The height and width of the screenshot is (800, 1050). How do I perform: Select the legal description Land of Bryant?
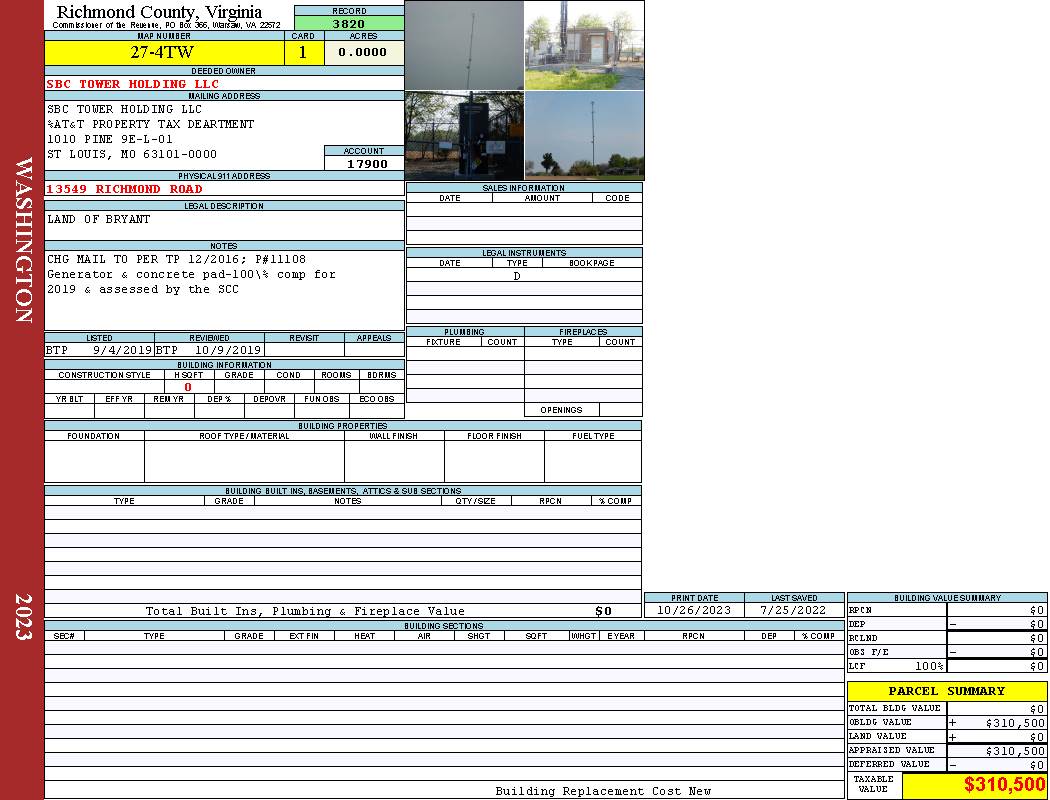pyautogui.click(x=99, y=219)
